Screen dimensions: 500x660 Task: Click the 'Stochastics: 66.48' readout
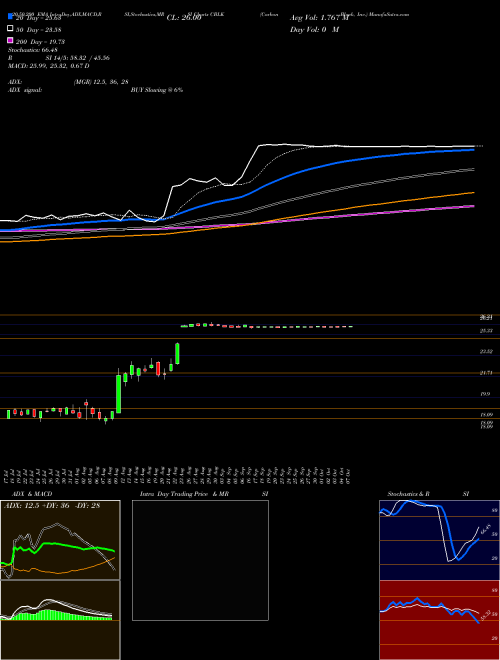click(33, 50)
